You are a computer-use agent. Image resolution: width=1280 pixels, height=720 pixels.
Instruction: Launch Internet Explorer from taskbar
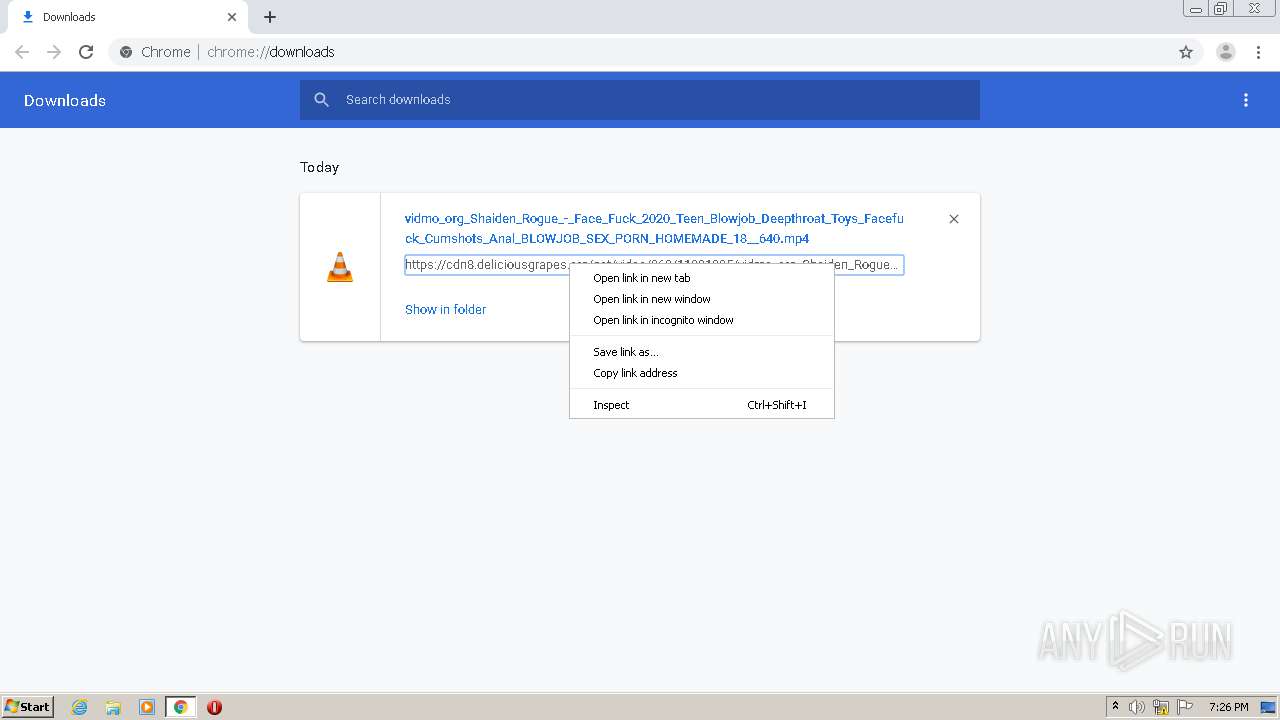point(79,707)
